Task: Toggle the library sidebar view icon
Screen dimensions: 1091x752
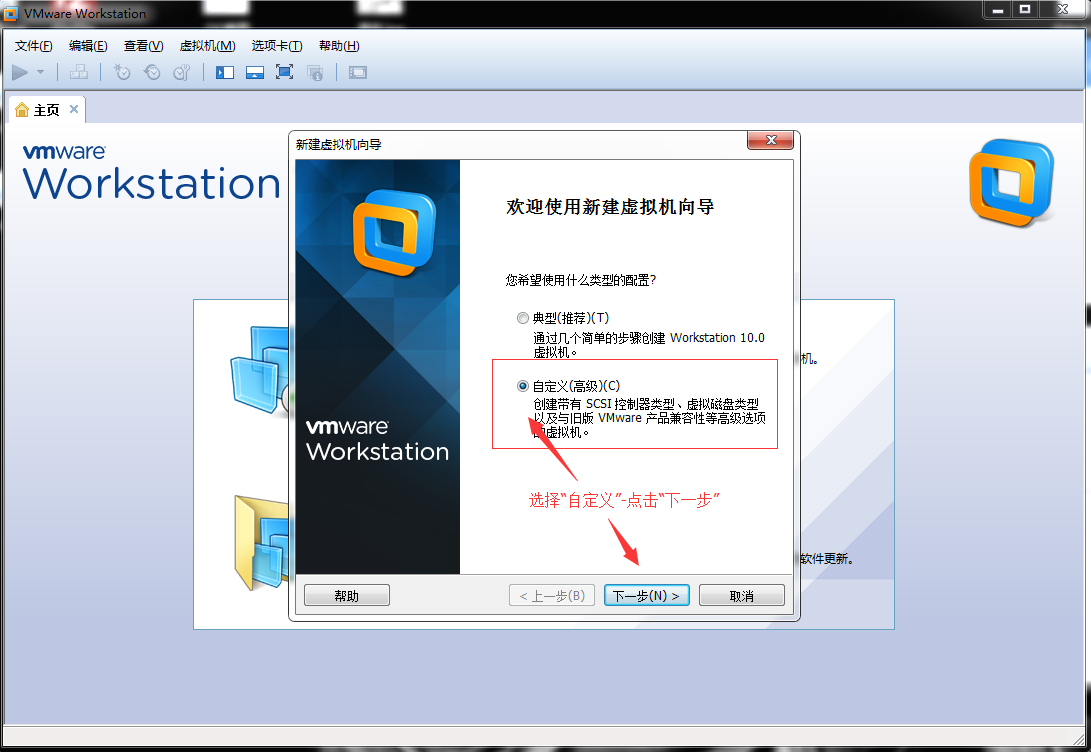Action: [225, 72]
